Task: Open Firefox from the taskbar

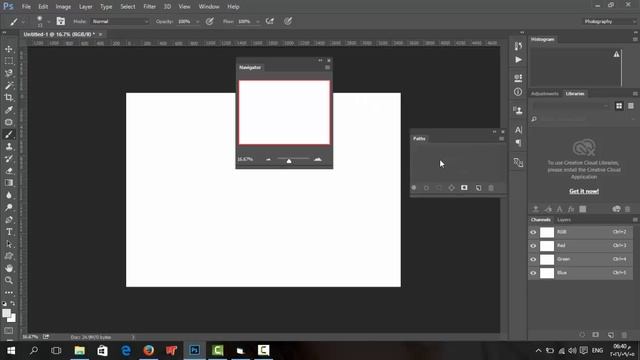Action: [x=149, y=350]
